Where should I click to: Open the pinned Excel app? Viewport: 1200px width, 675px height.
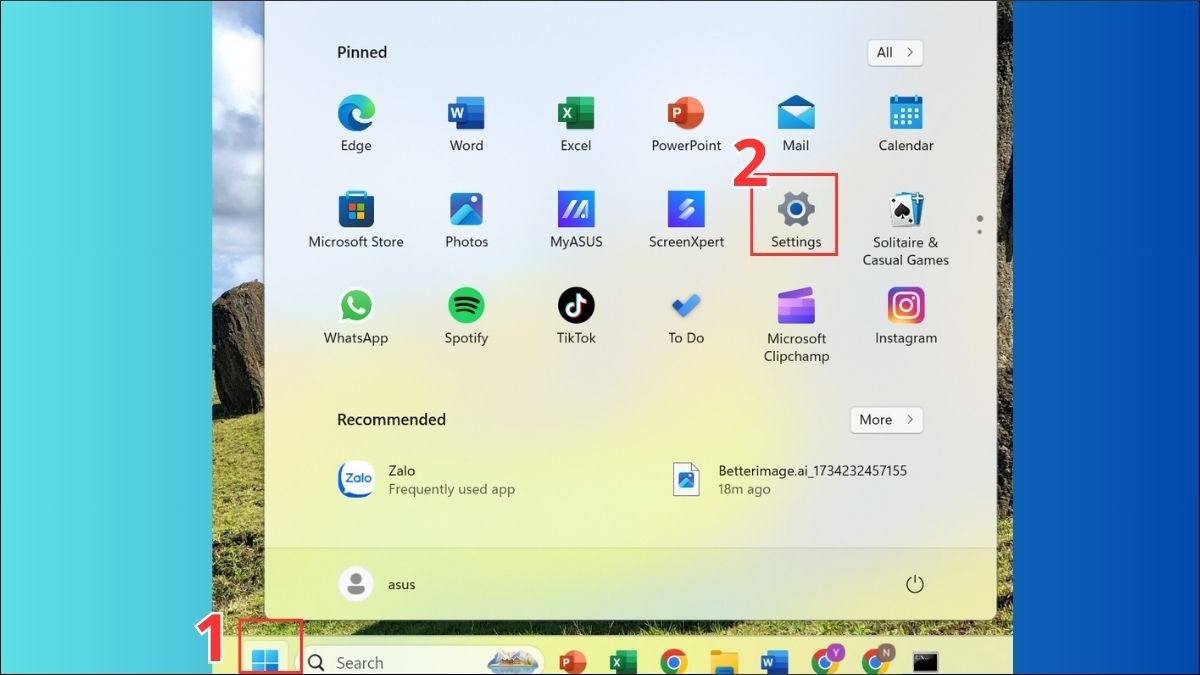coord(576,124)
